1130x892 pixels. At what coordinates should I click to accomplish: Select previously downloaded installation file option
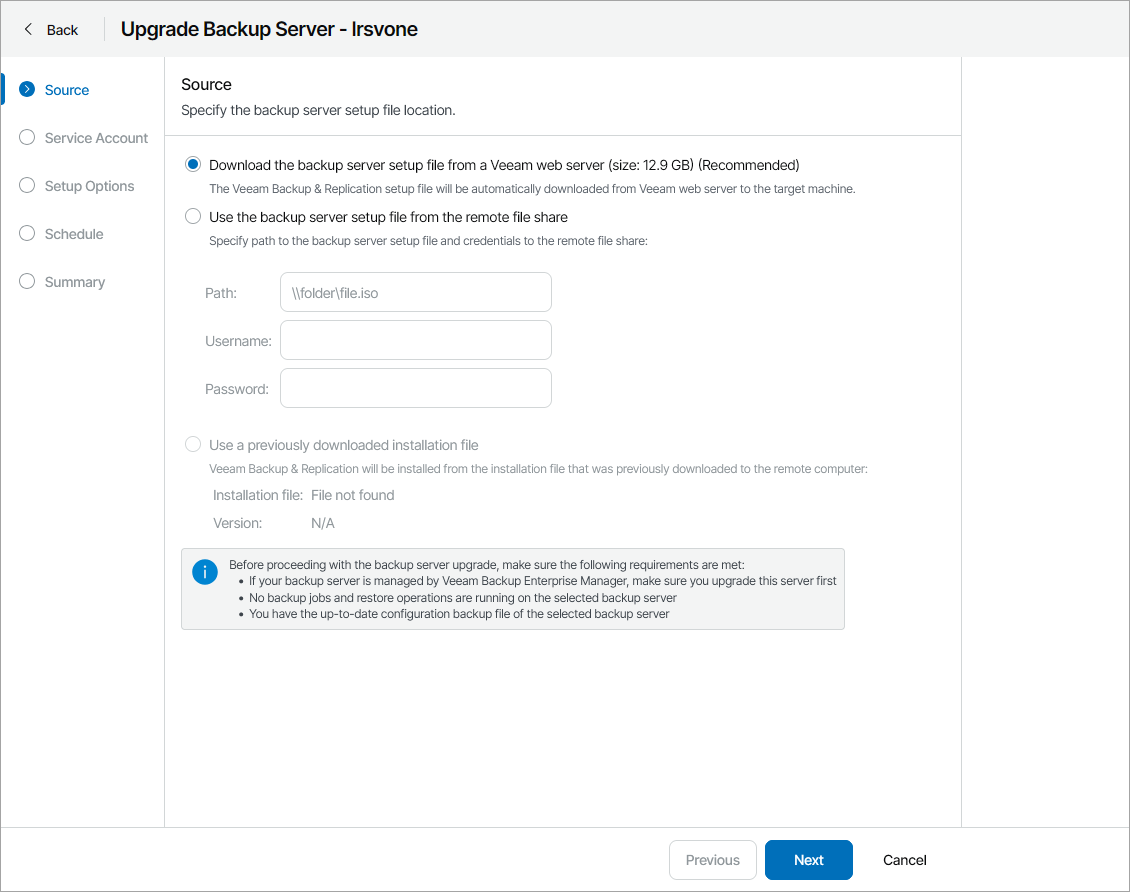(193, 445)
